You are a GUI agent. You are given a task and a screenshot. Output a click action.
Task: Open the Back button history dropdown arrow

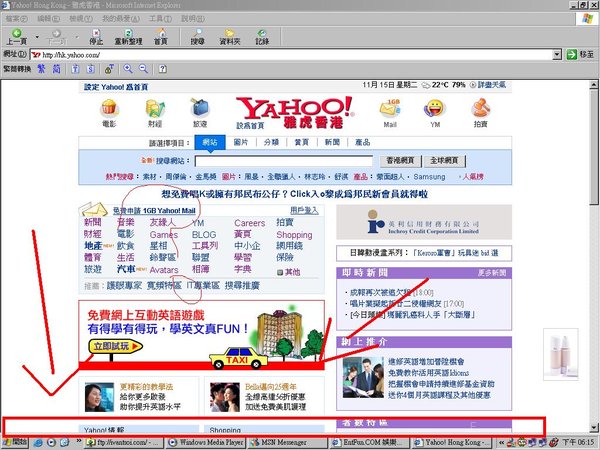tap(37, 37)
